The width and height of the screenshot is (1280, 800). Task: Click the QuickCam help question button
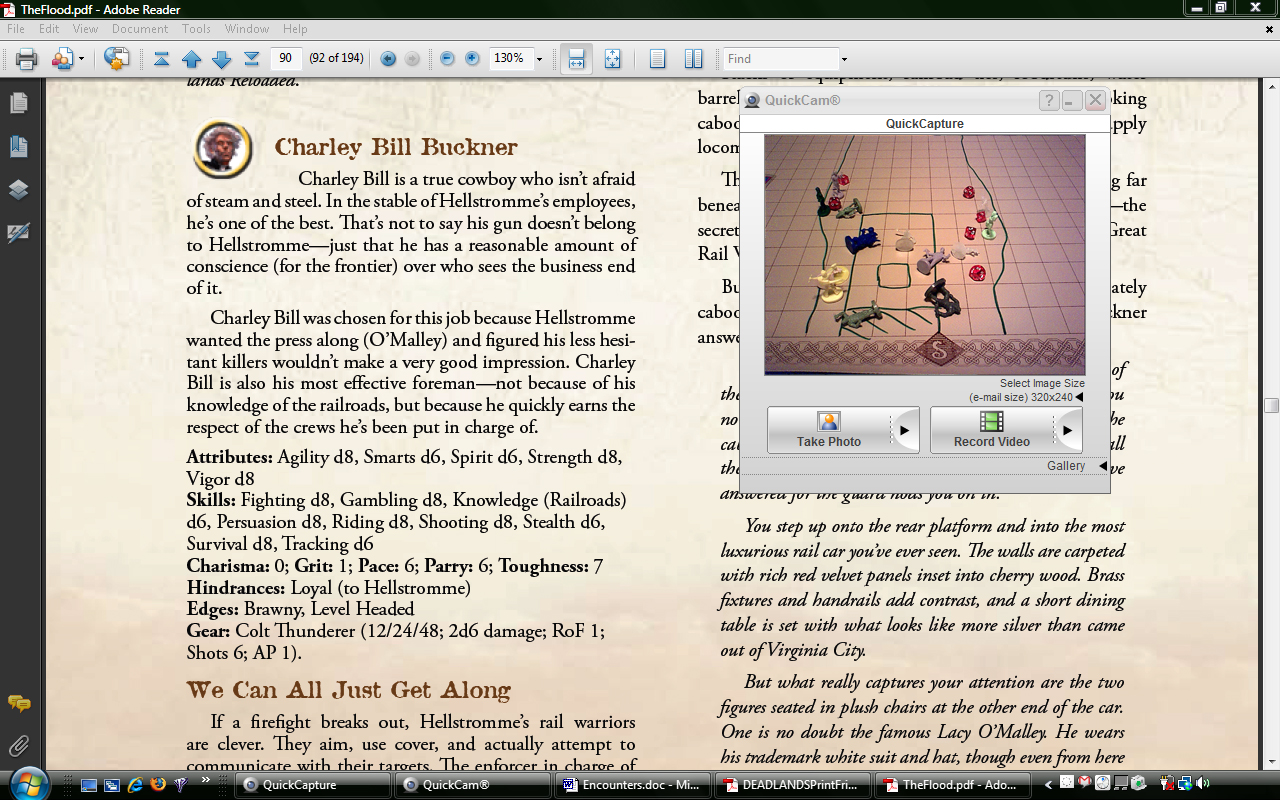1049,100
